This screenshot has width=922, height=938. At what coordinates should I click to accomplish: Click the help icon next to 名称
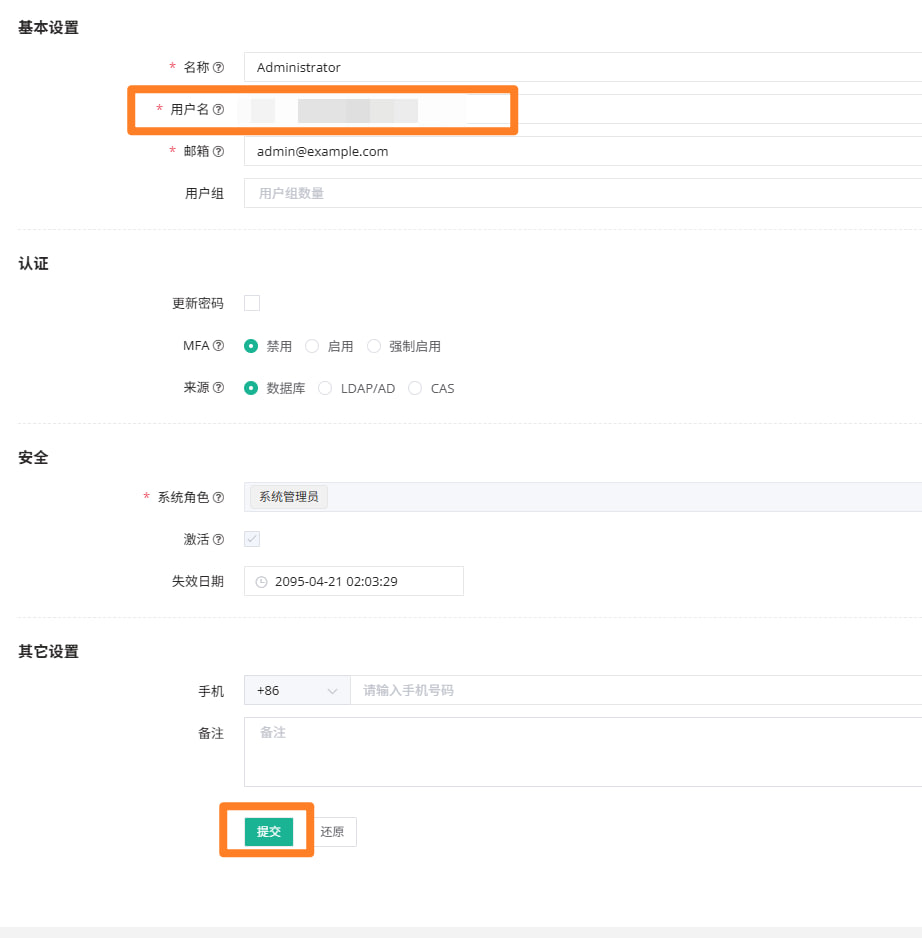tap(218, 67)
